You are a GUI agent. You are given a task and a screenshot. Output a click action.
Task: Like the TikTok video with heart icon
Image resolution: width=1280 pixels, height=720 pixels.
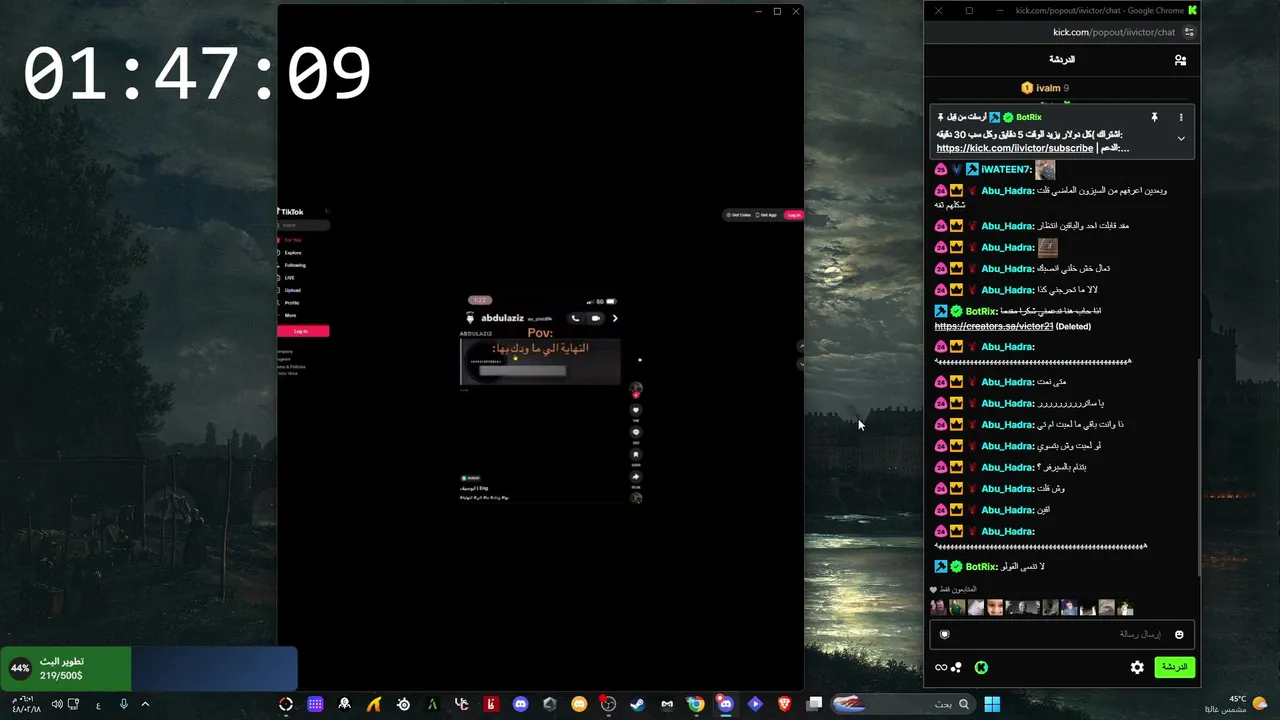coord(635,410)
